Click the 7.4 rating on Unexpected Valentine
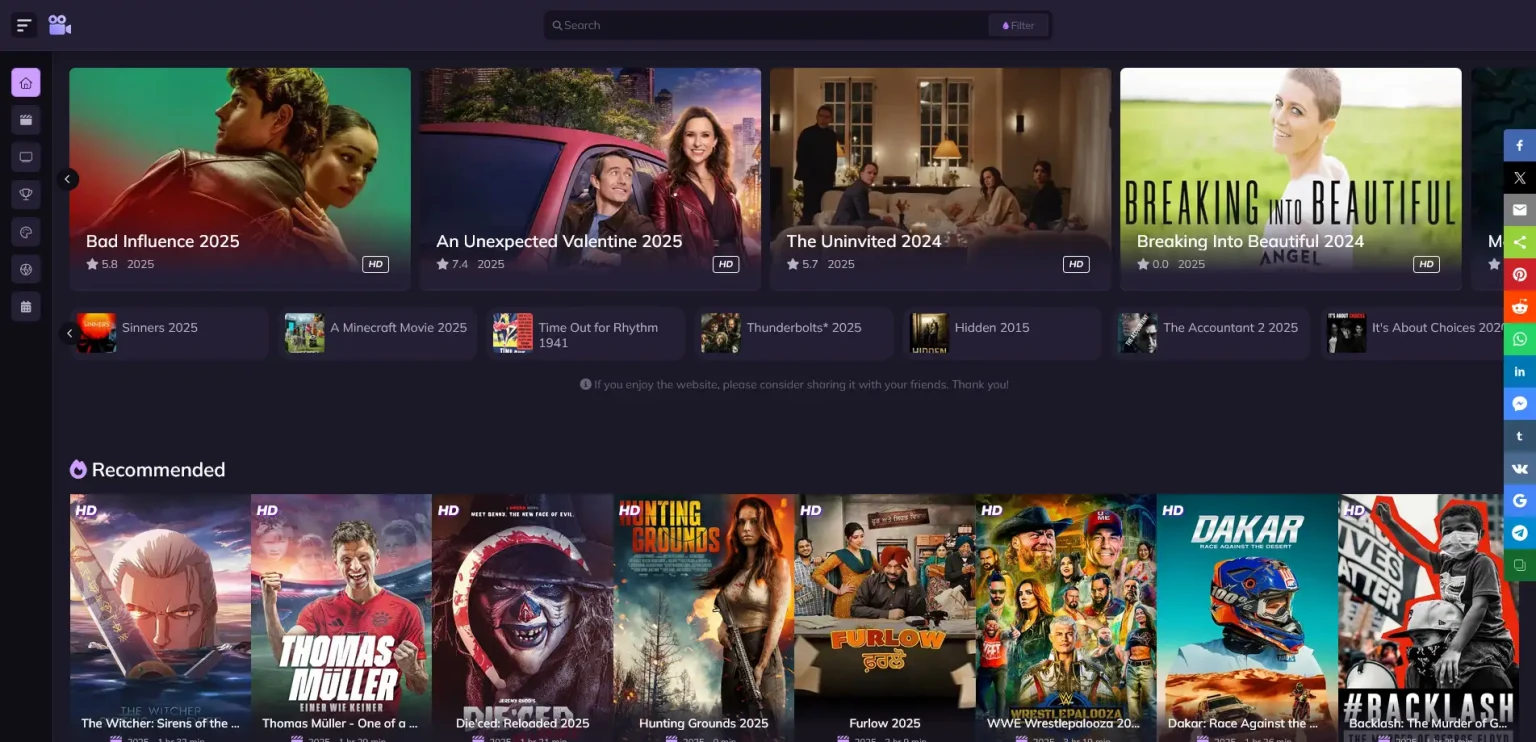The width and height of the screenshot is (1536, 742). click(x=452, y=264)
